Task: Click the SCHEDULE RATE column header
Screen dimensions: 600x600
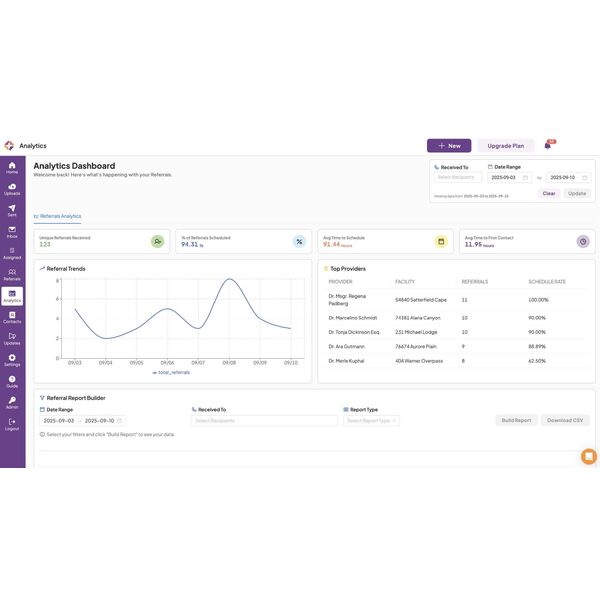Action: pyautogui.click(x=547, y=282)
